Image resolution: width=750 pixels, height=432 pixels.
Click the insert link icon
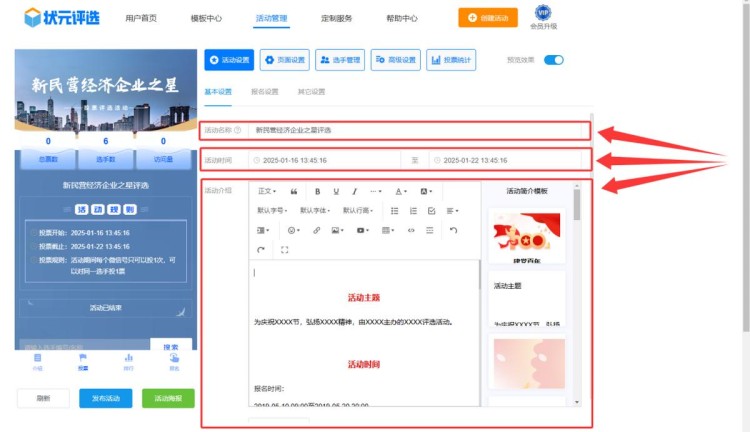point(316,230)
